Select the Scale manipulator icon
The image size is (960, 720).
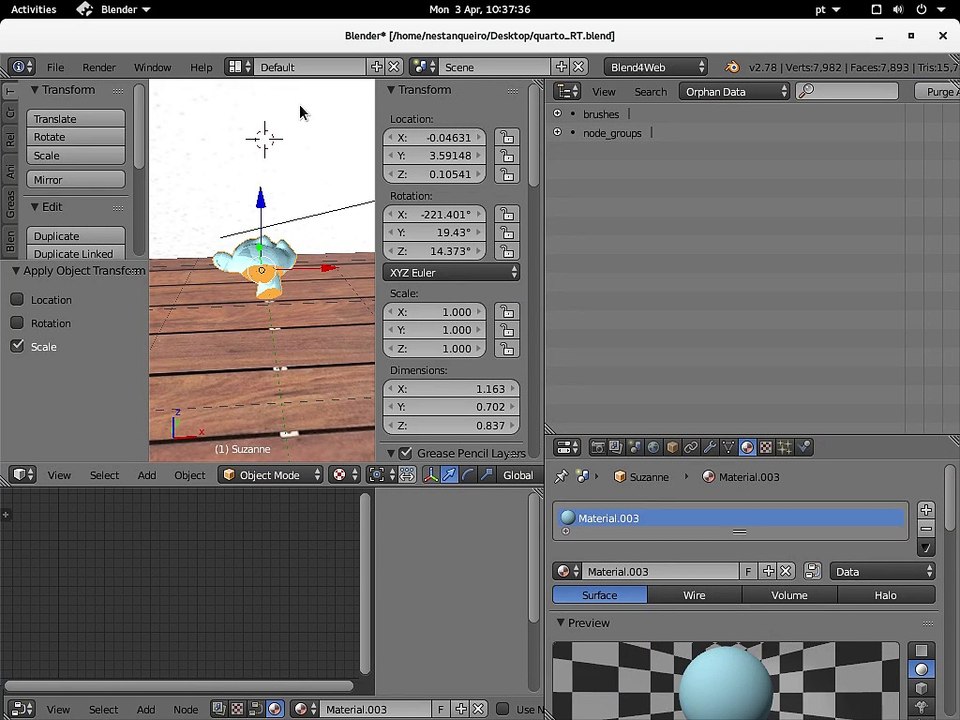pos(487,475)
